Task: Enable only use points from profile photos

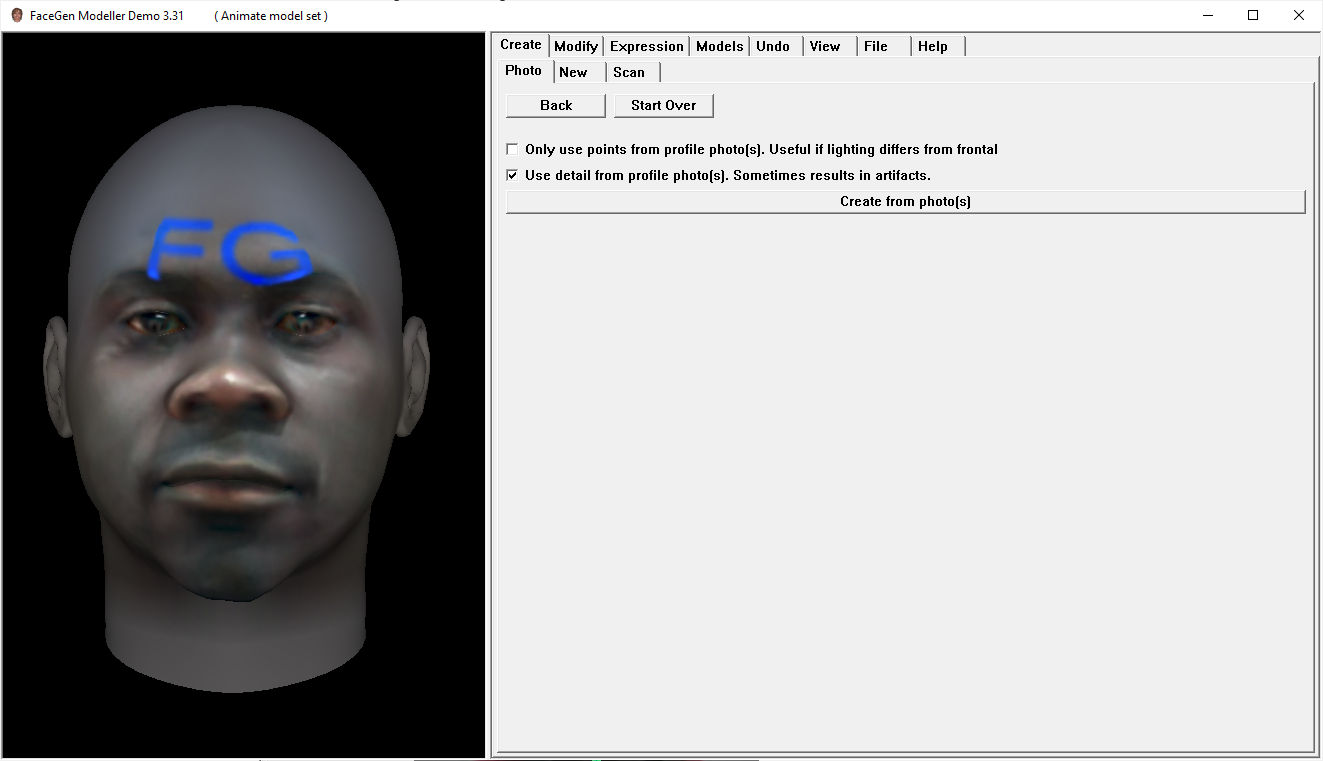Action: [x=512, y=149]
